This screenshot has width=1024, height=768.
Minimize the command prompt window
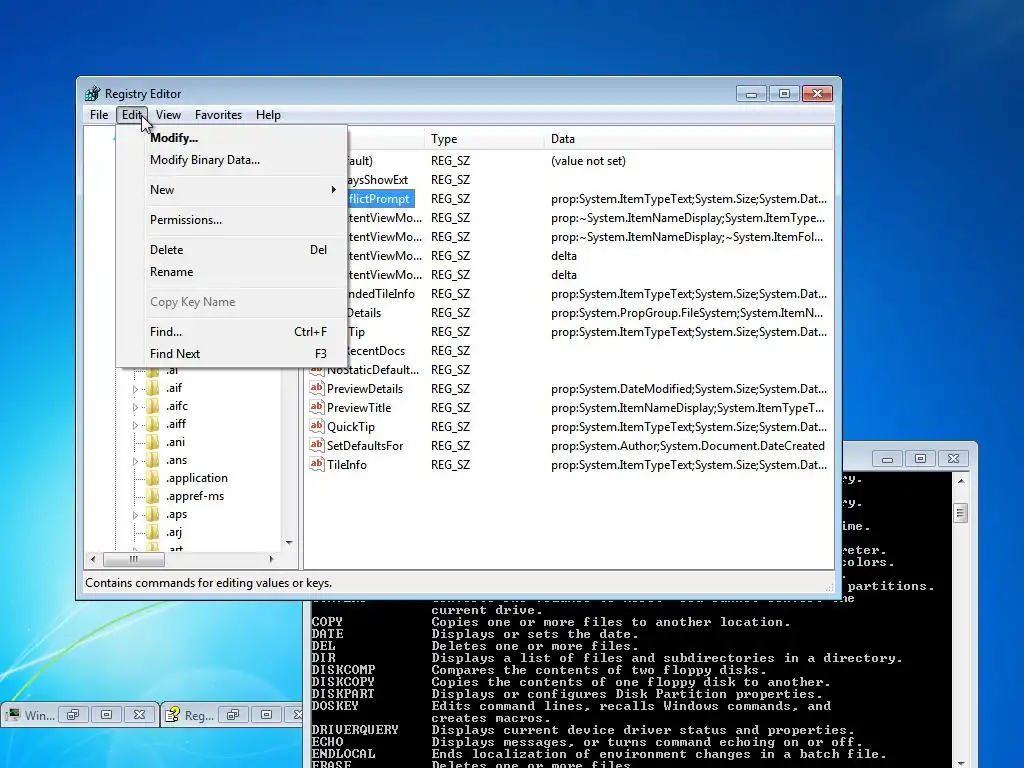coord(887,458)
